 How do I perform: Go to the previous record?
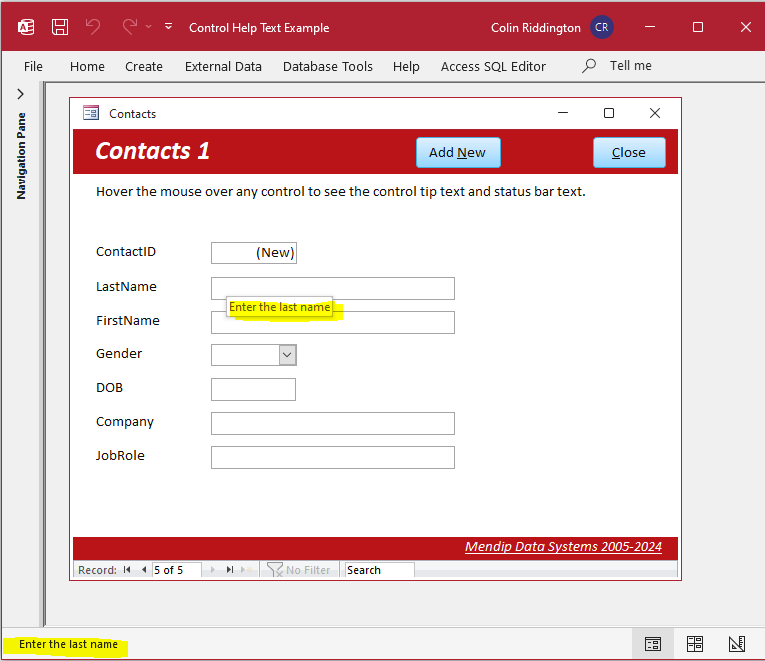click(x=143, y=569)
